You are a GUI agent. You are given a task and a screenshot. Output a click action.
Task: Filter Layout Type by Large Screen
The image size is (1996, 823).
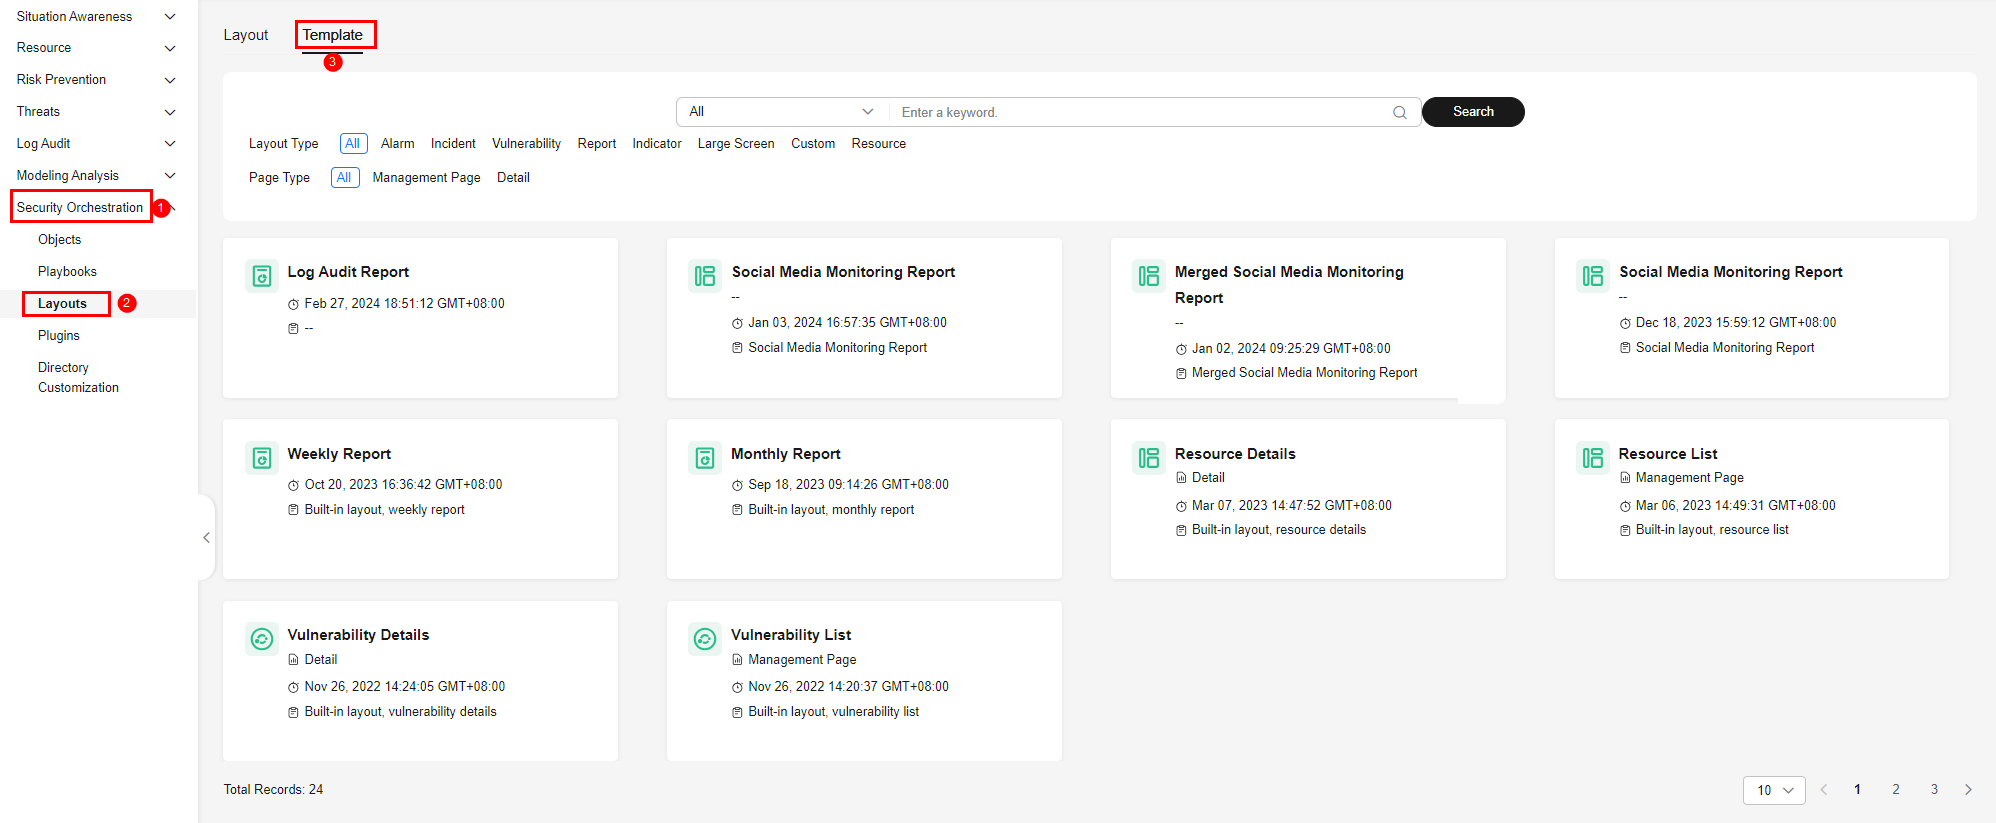pos(735,144)
